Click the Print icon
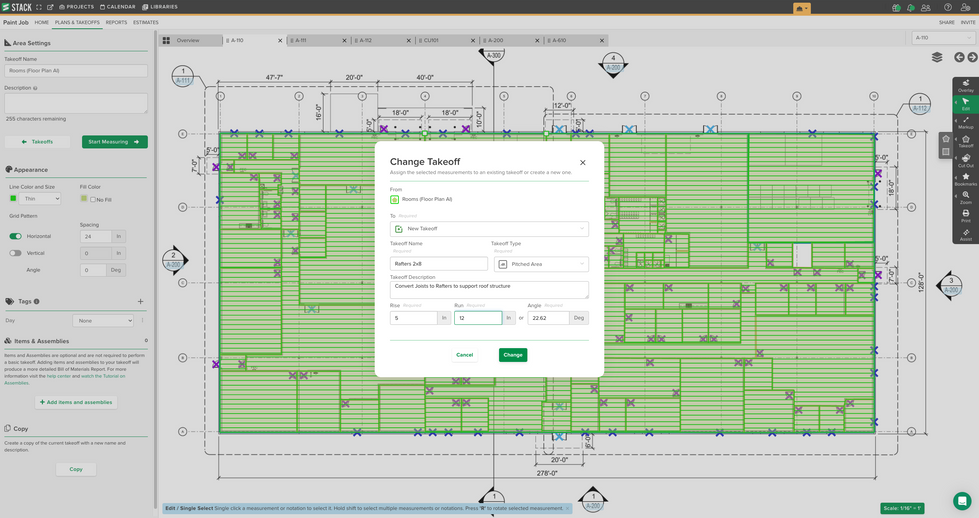The height and width of the screenshot is (518, 979). (x=965, y=215)
